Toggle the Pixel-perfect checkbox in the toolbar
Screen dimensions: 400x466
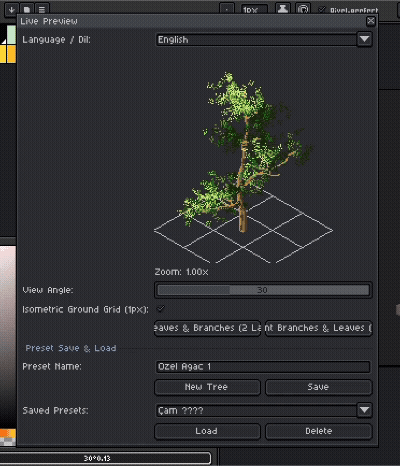(322, 10)
